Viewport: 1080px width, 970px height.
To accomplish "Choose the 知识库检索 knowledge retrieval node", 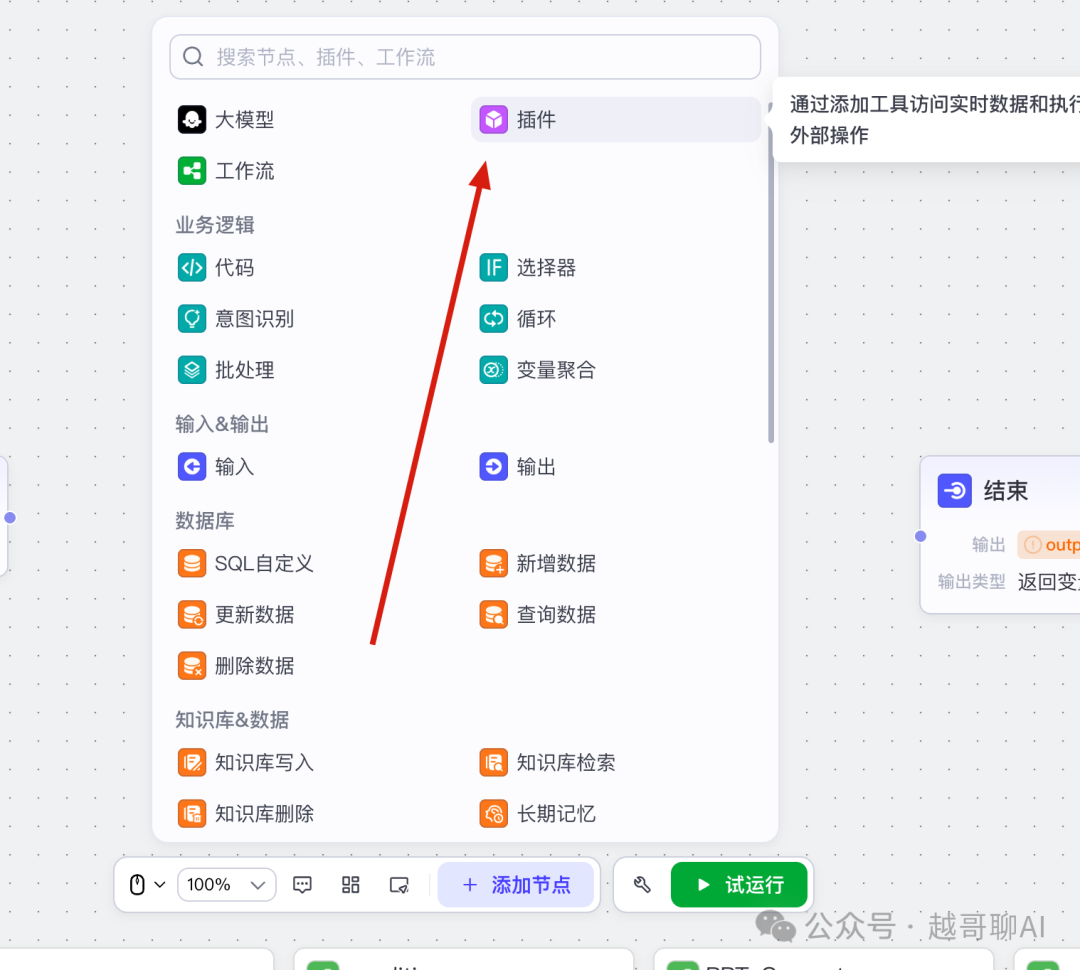I will 548,762.
